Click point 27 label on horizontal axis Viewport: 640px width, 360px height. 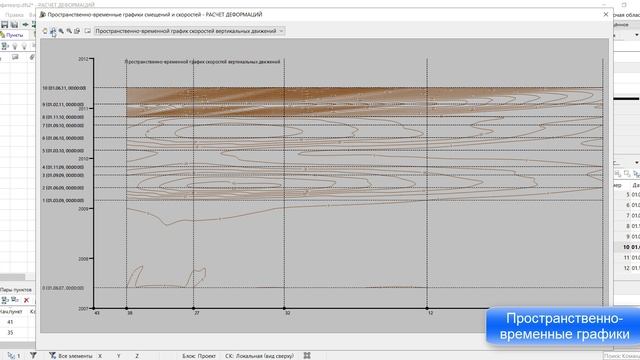pyautogui.click(x=197, y=313)
